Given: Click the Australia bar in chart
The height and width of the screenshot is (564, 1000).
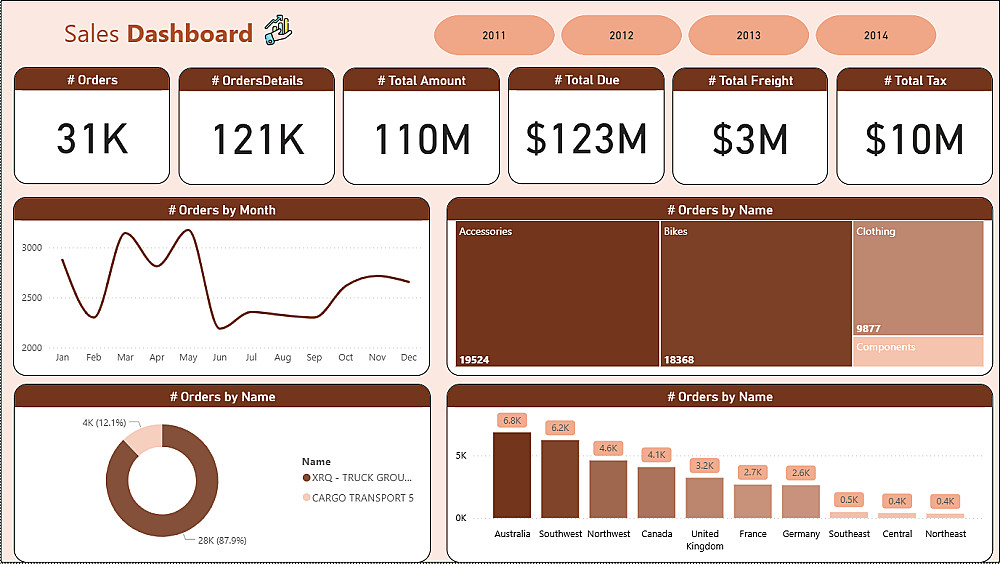Looking at the screenshot, I should (511, 475).
